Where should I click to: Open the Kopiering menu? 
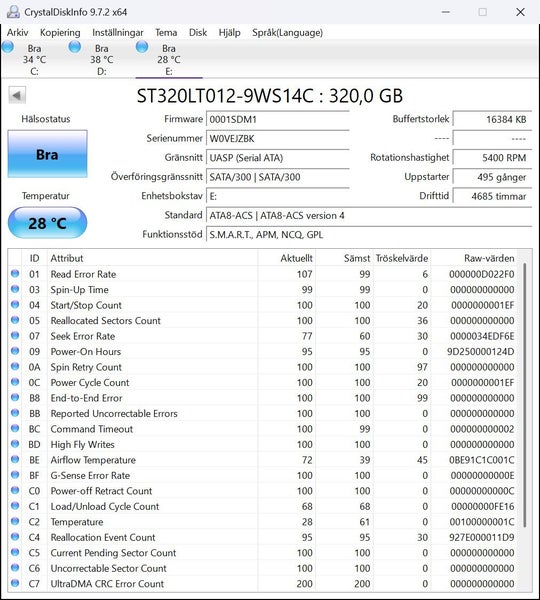click(x=60, y=33)
